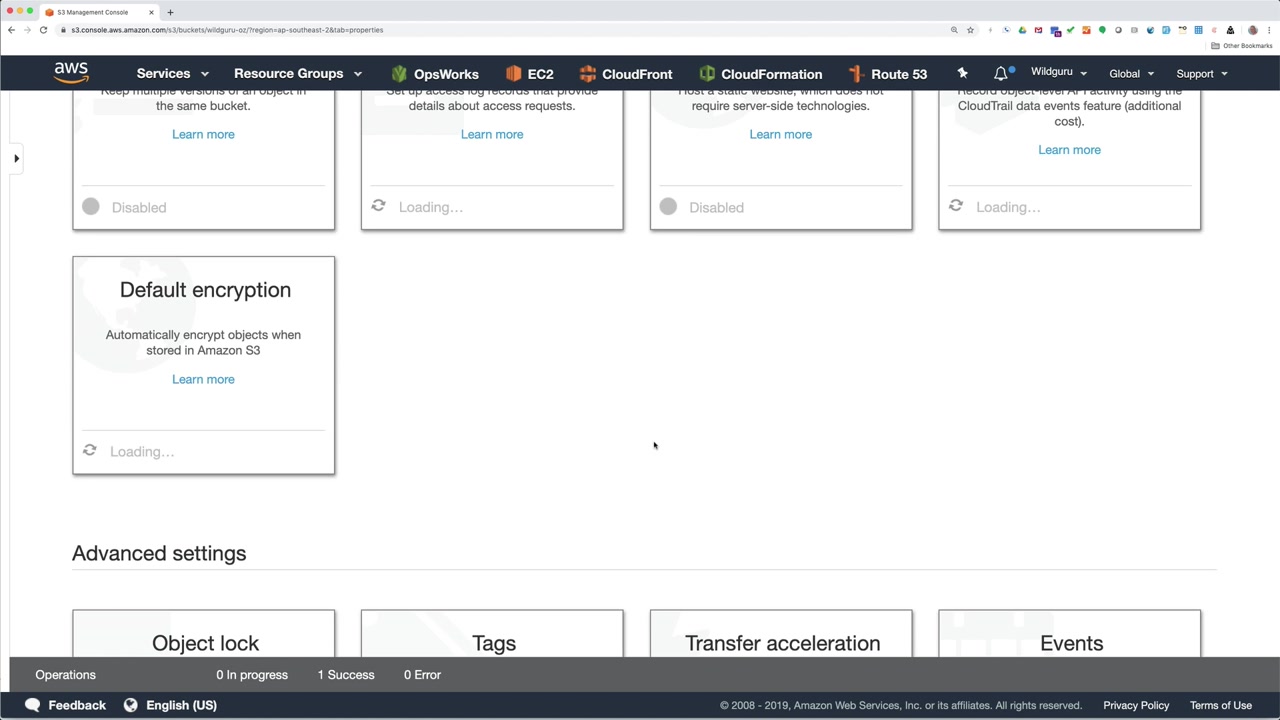This screenshot has height=720, width=1280.
Task: Click the '0 In progress' status text
Action: [x=252, y=675]
